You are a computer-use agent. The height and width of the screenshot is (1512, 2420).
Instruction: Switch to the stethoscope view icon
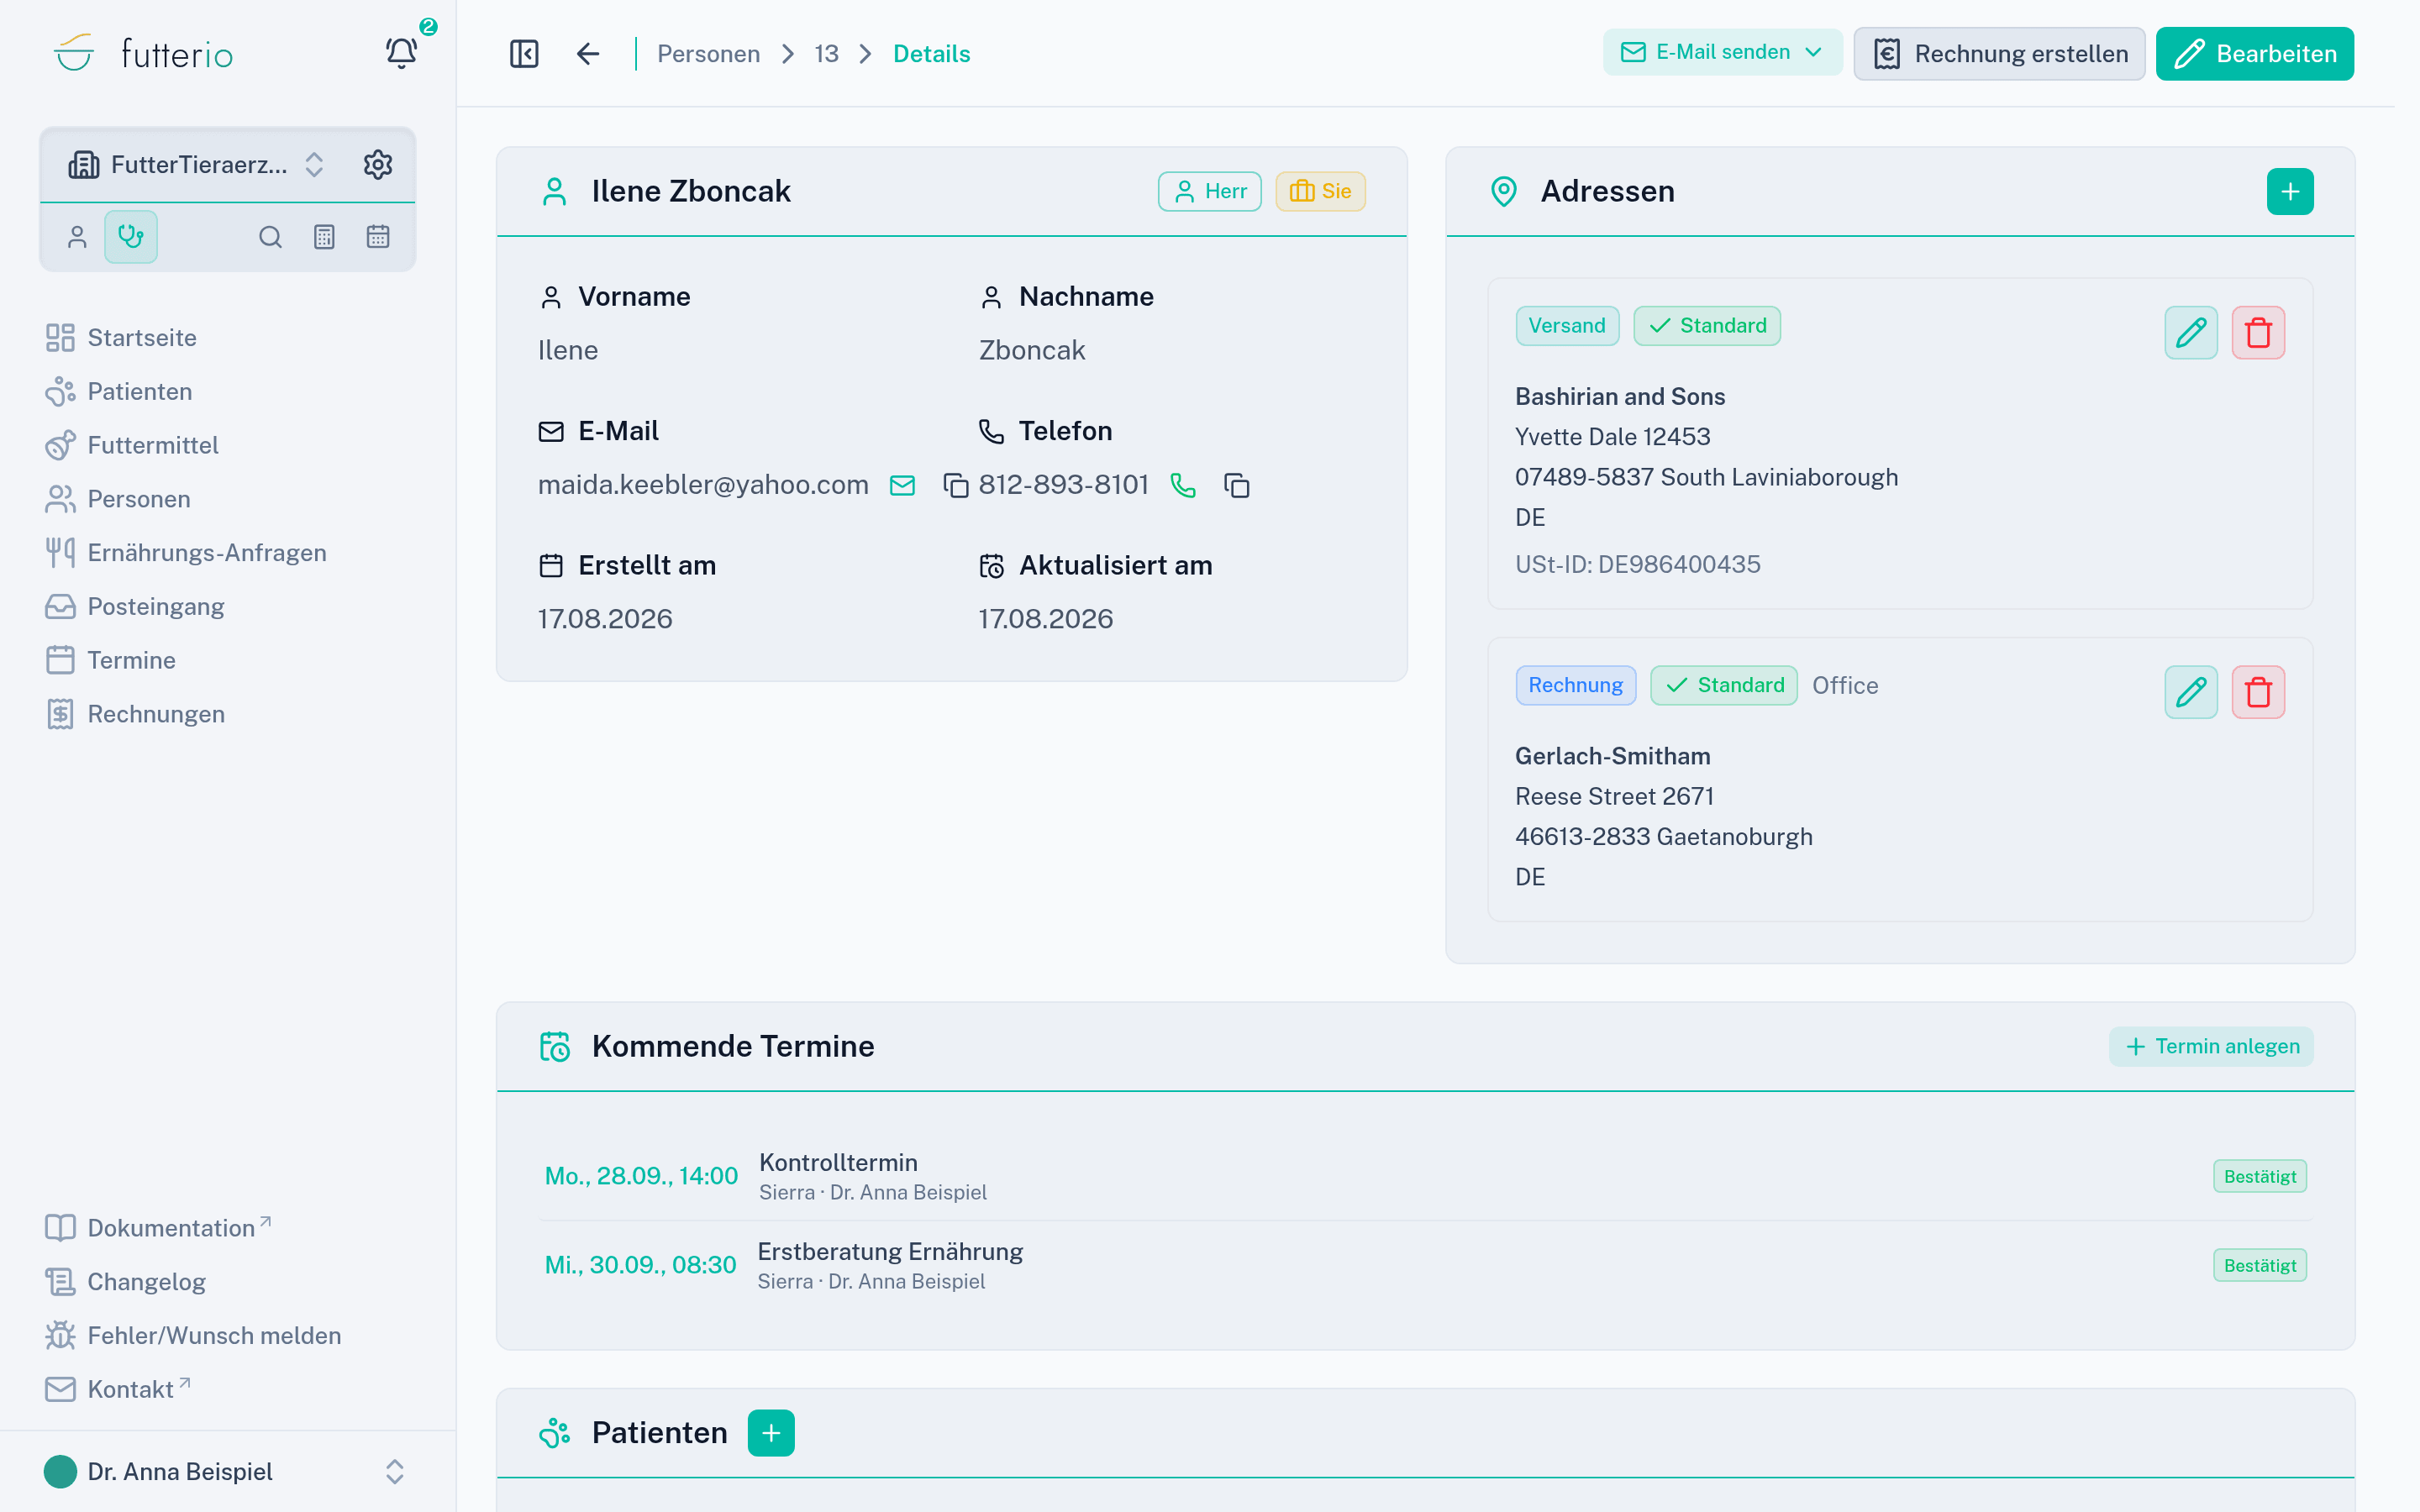click(131, 237)
